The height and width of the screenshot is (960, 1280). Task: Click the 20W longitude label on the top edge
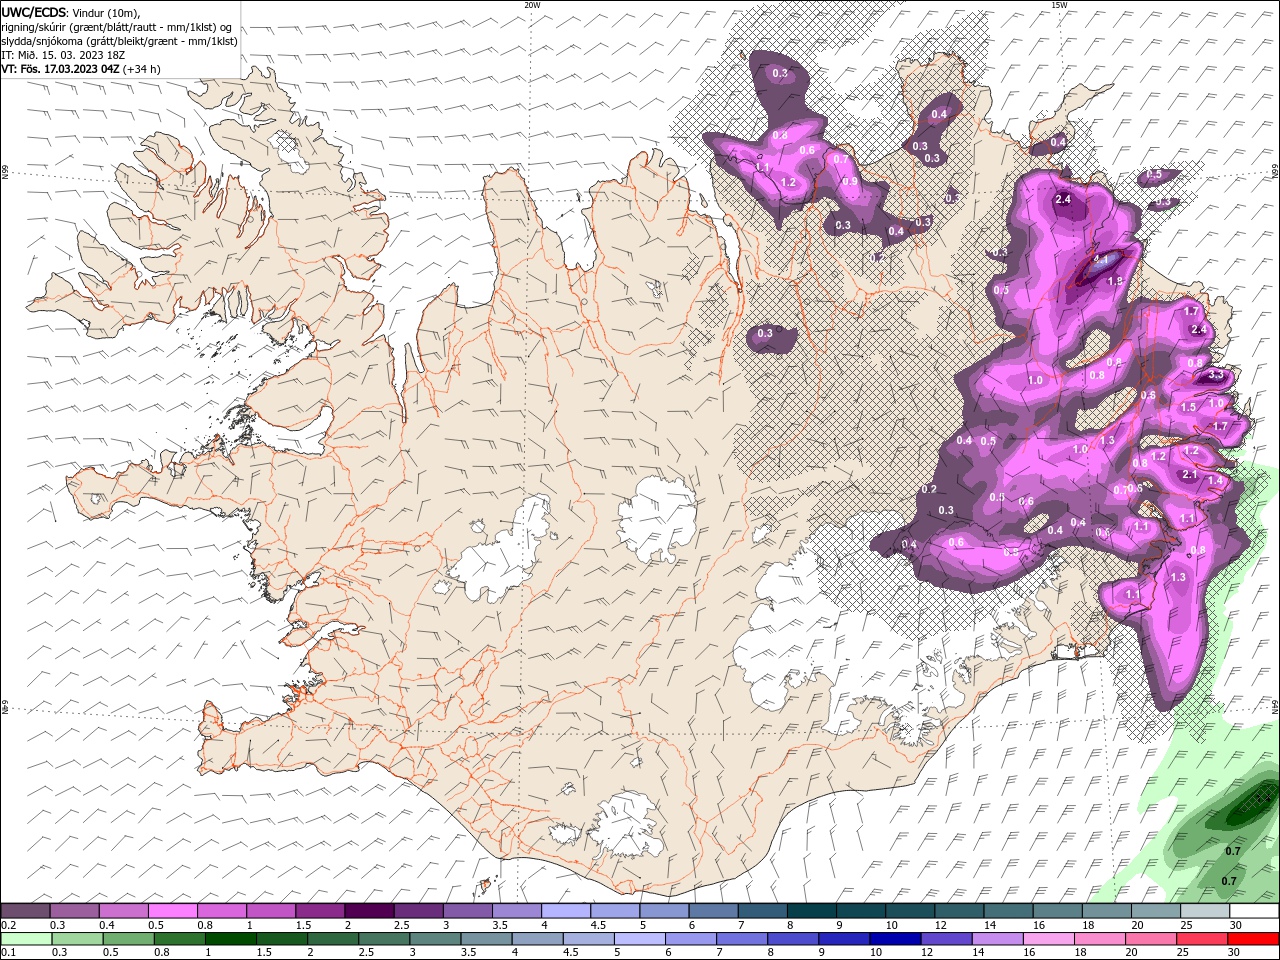pyautogui.click(x=532, y=5)
